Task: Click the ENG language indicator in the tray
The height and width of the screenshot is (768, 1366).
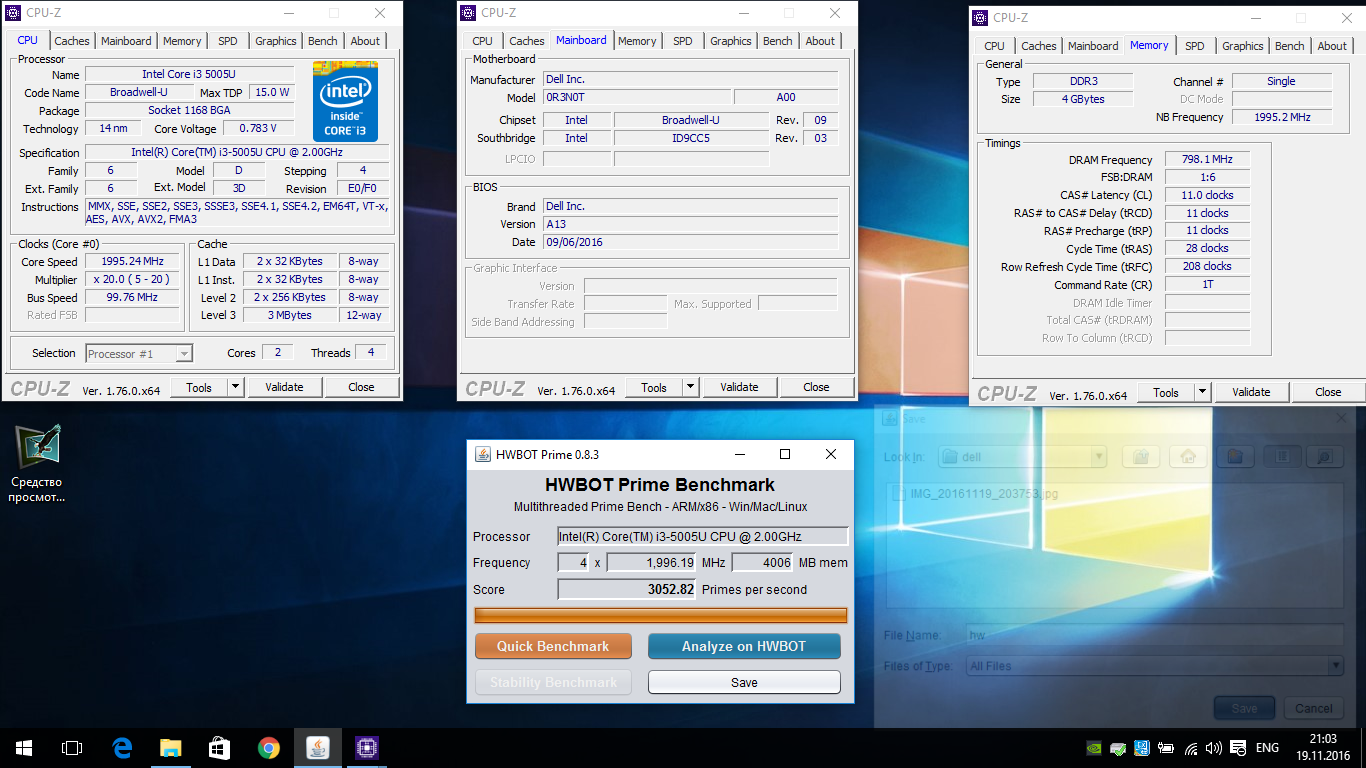Action: pos(1267,748)
